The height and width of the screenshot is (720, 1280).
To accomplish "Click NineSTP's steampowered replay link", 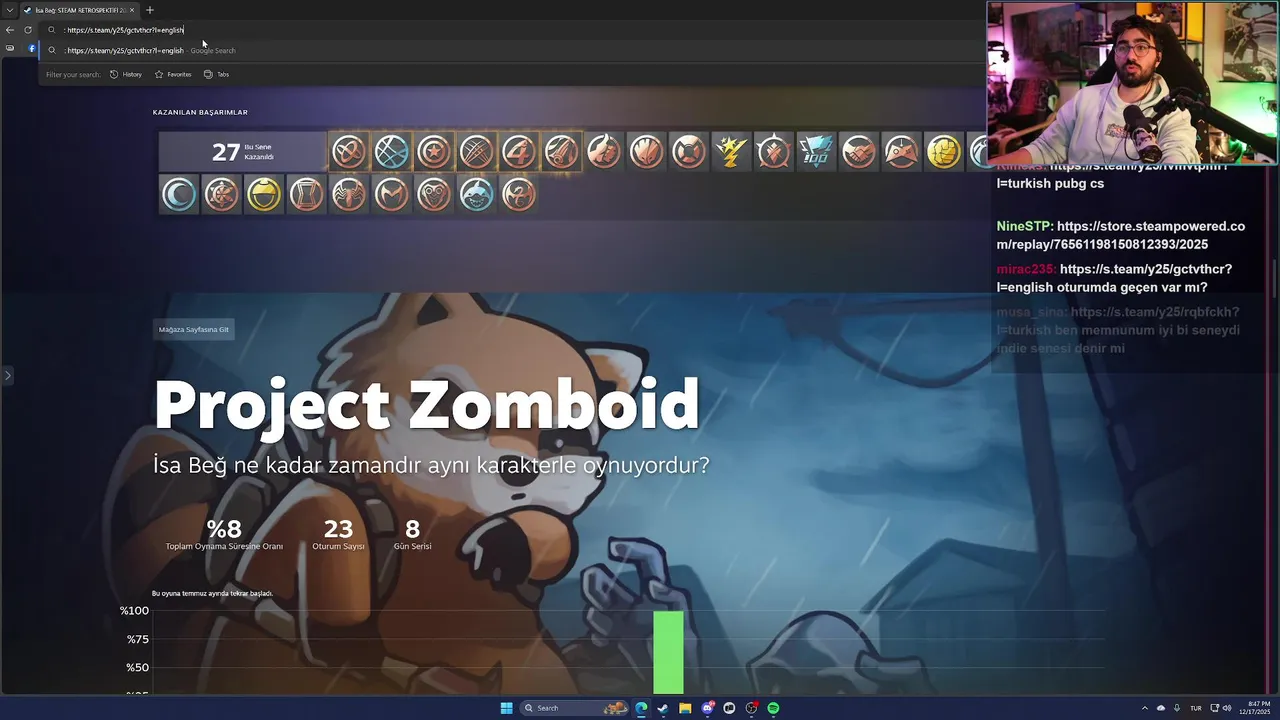I will pos(1121,235).
